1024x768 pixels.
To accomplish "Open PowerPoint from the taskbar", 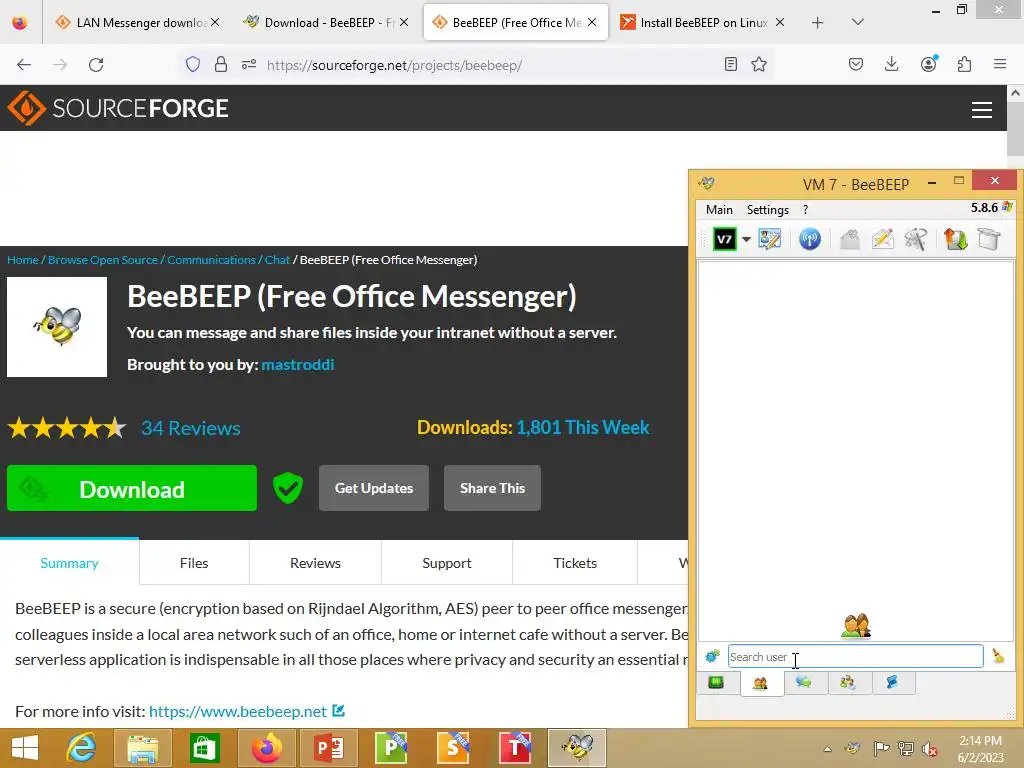I will [329, 747].
